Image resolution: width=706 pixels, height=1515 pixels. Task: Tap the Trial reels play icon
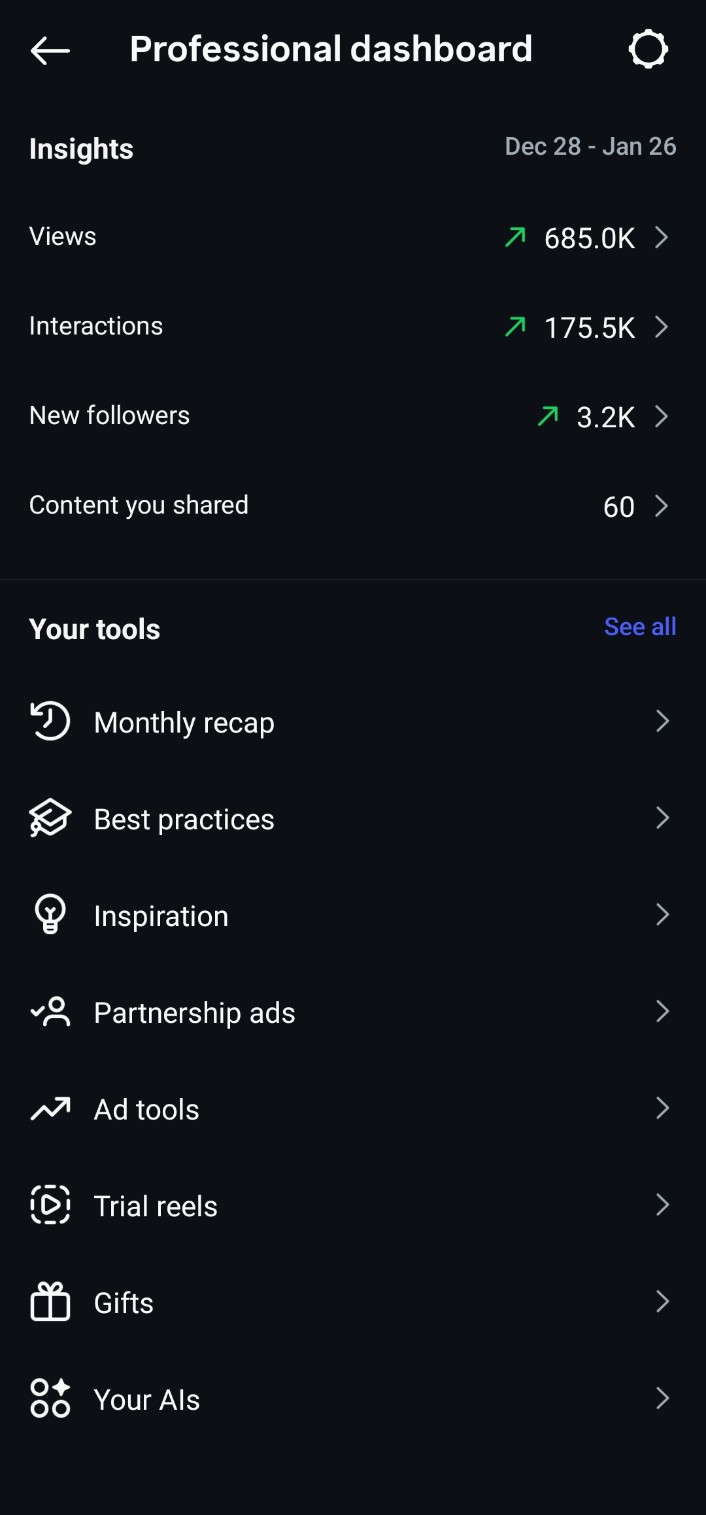tap(50, 1205)
